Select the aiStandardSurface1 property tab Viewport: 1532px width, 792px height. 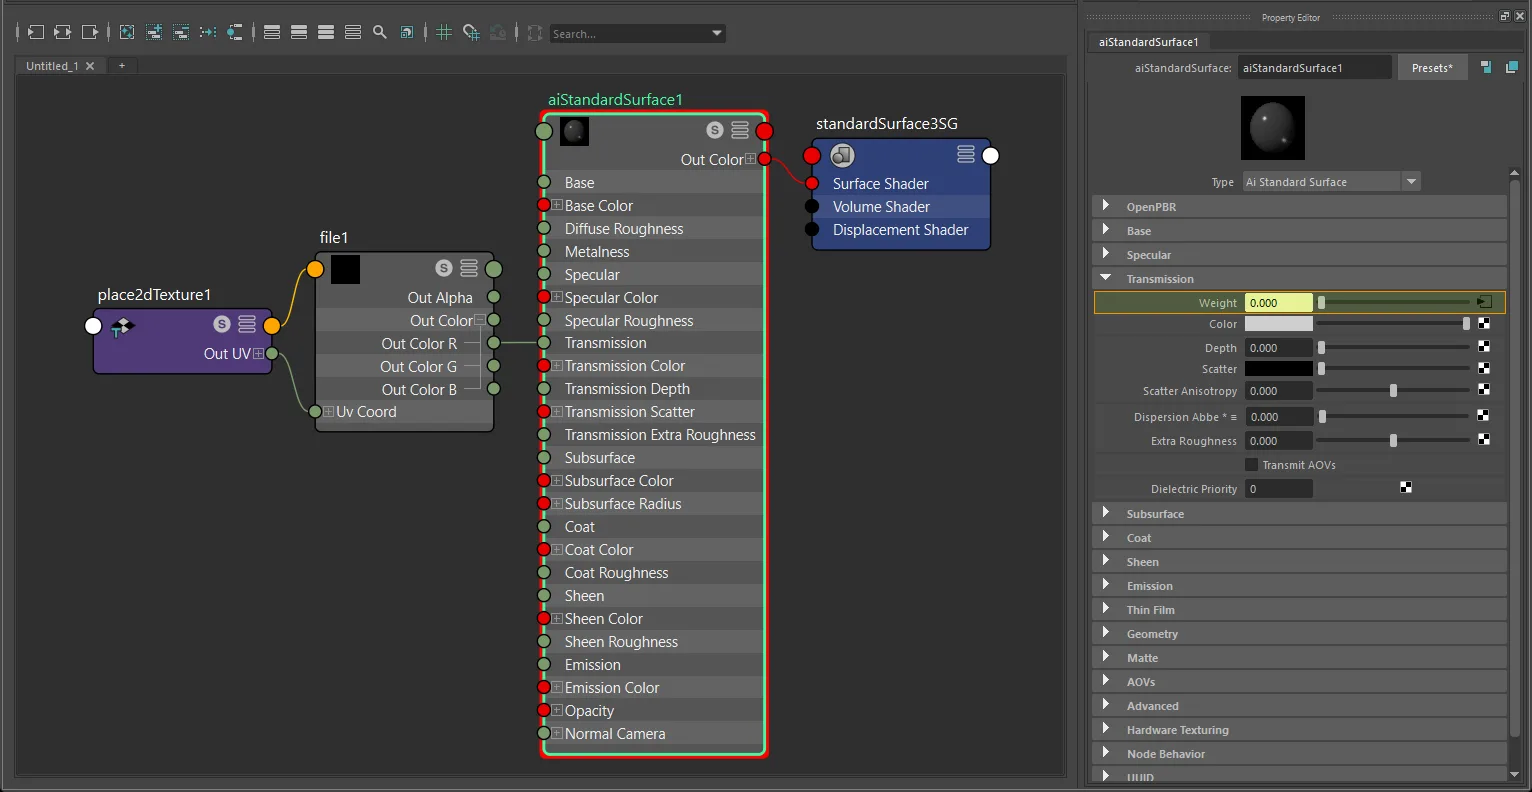(x=1148, y=42)
